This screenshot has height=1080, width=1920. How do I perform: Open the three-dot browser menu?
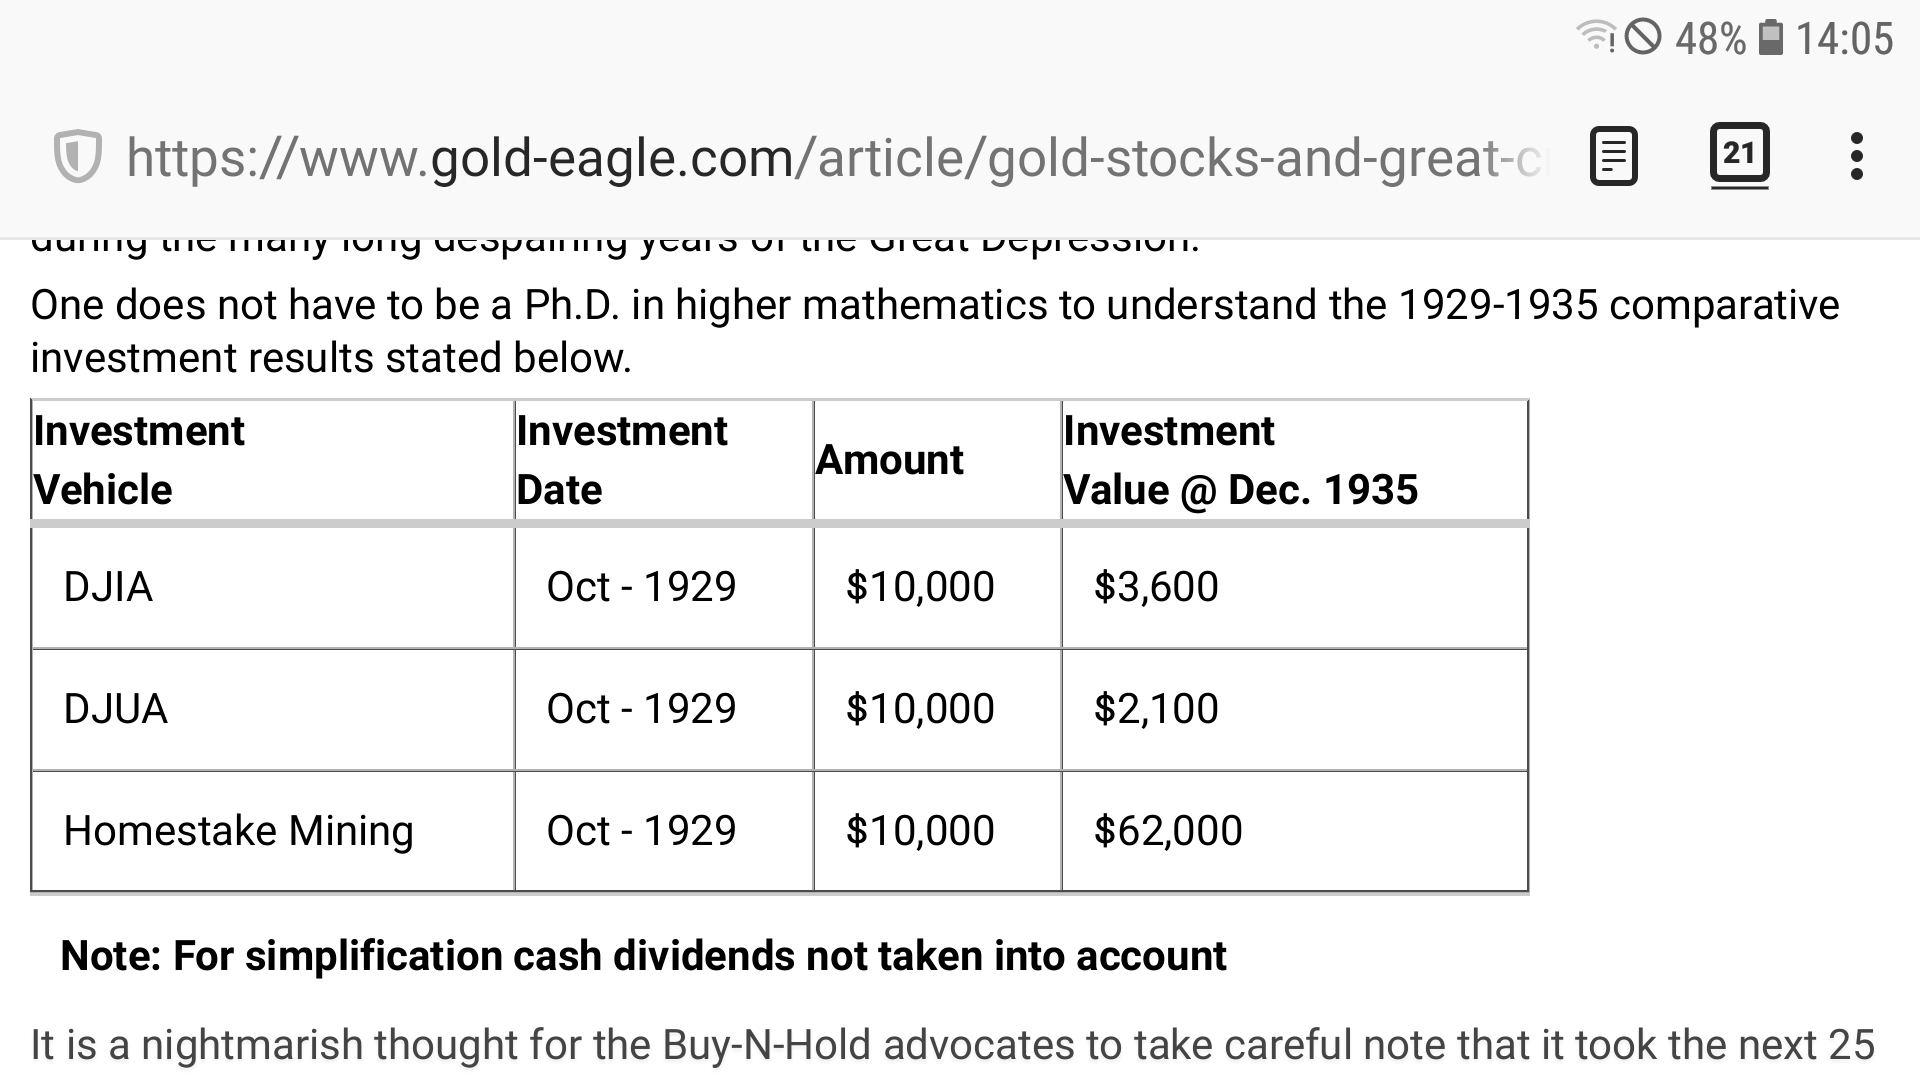tap(1856, 157)
